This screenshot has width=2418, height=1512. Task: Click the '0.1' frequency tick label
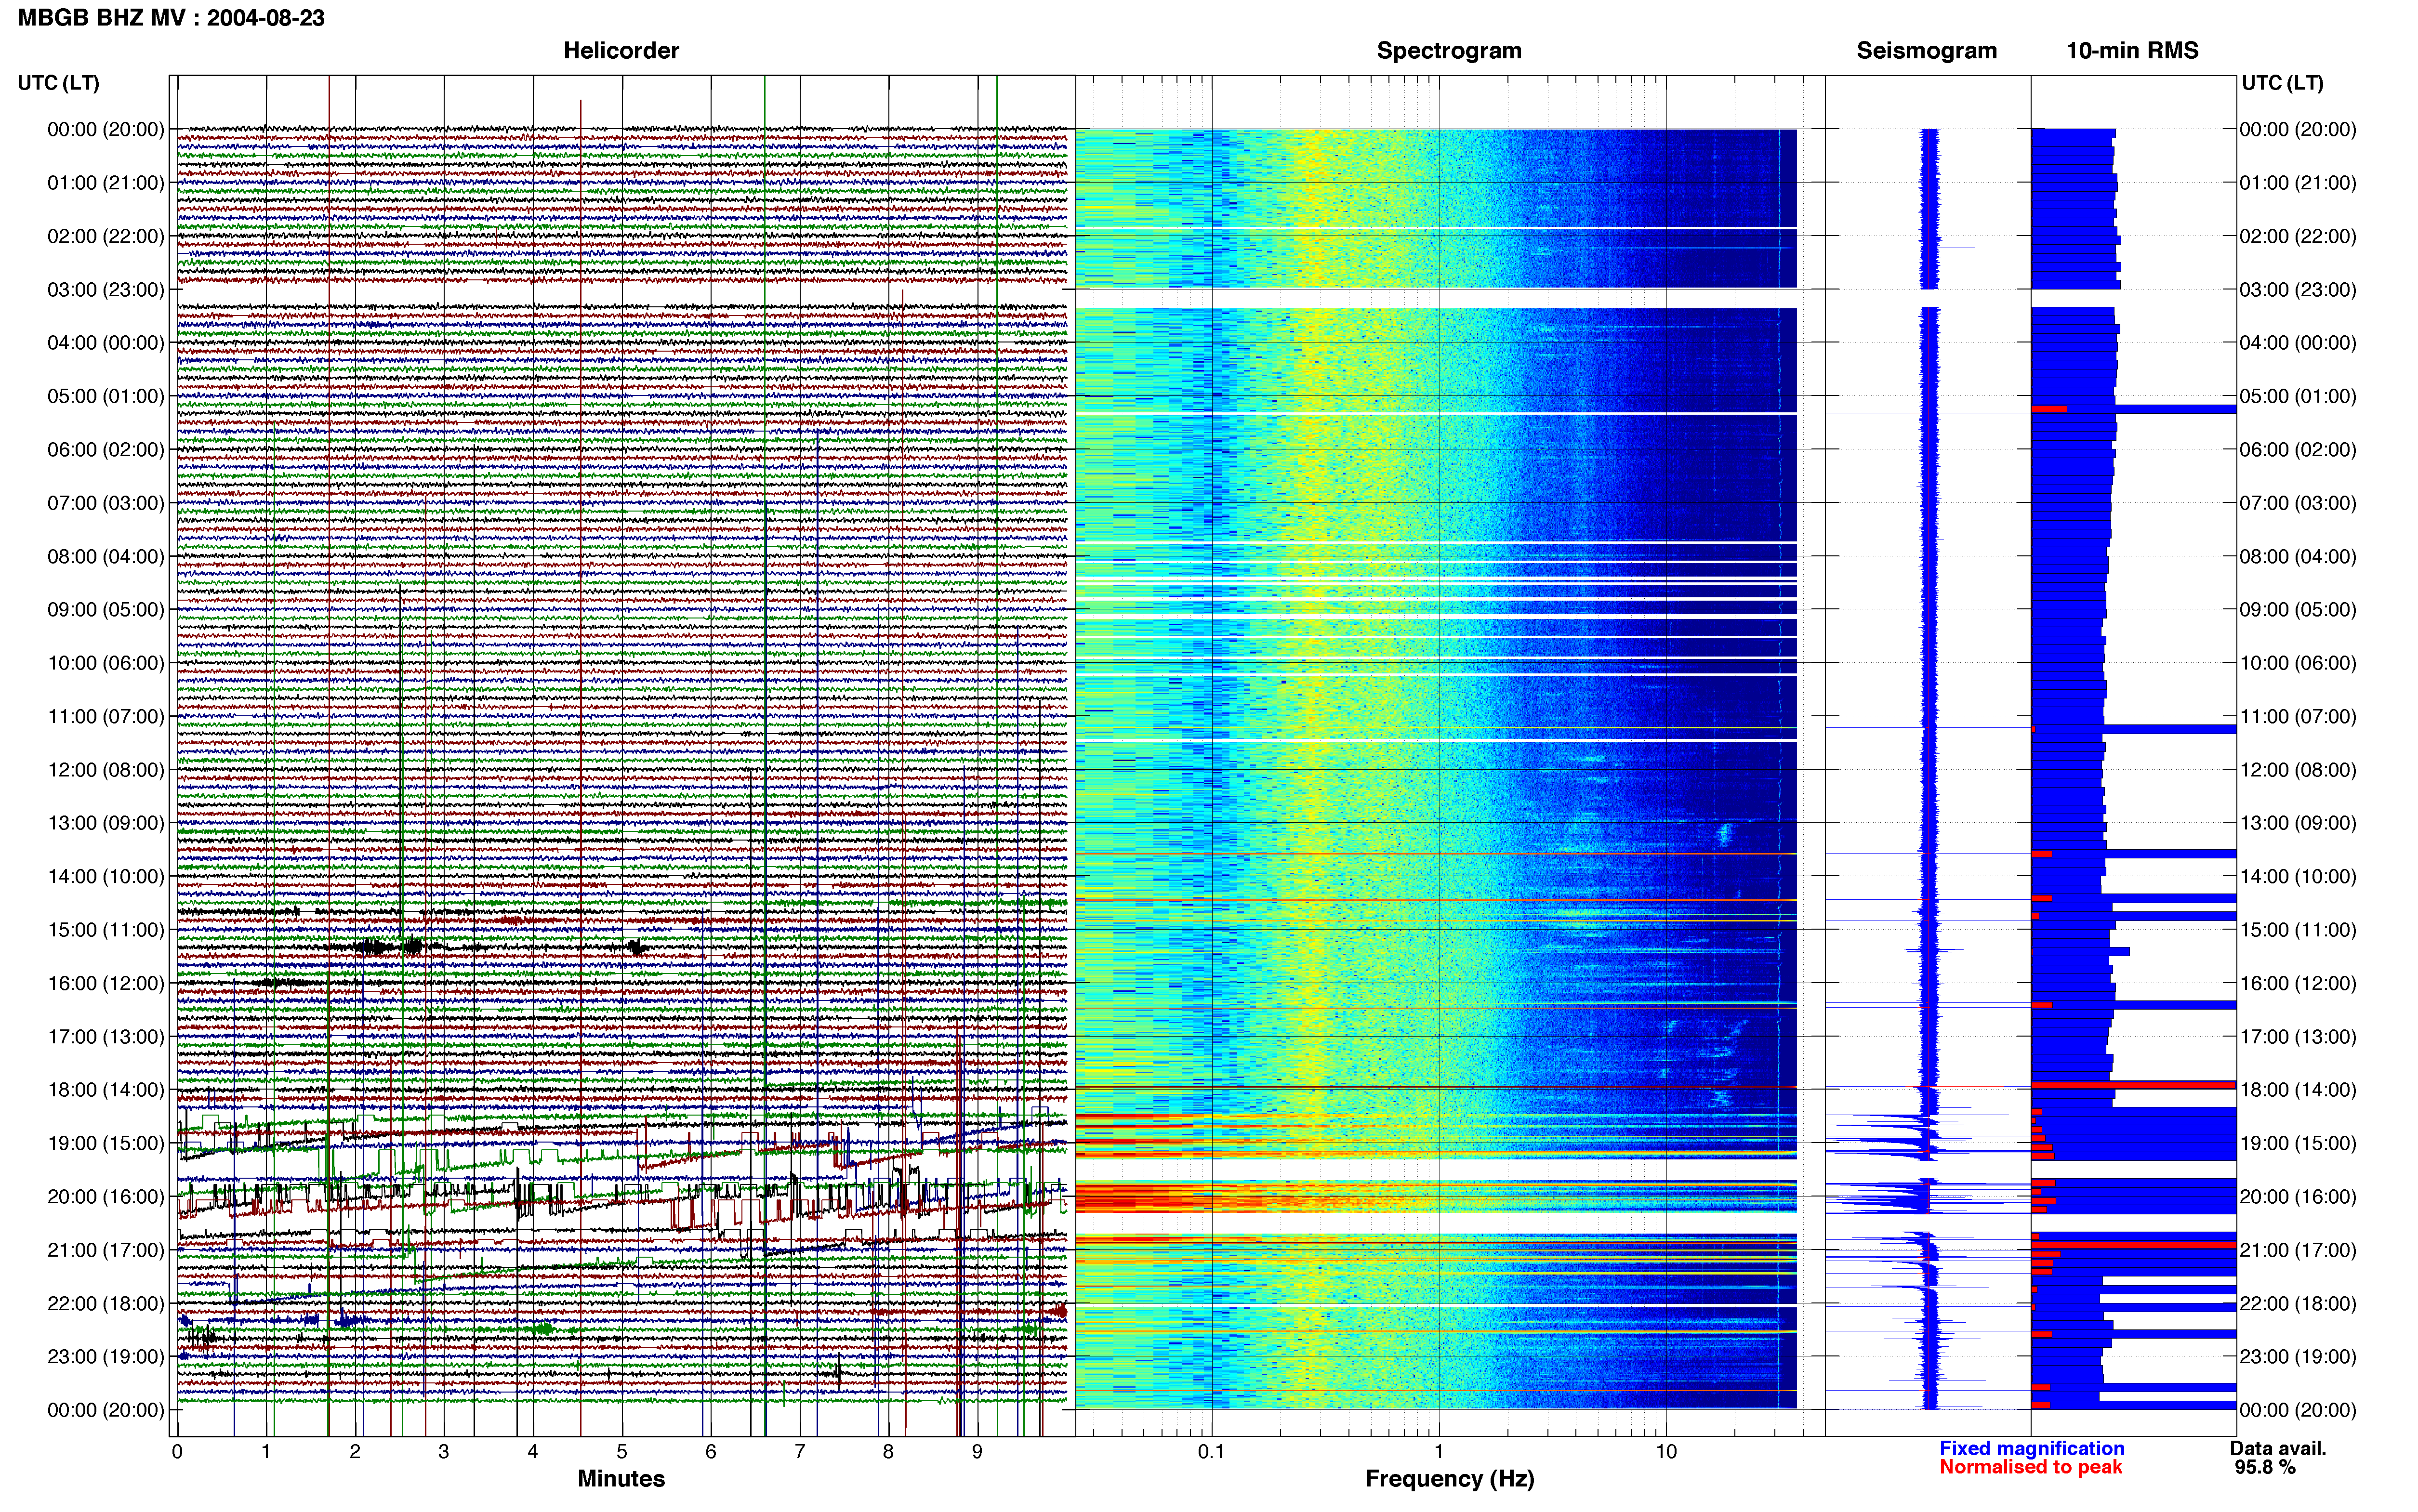click(x=1211, y=1452)
